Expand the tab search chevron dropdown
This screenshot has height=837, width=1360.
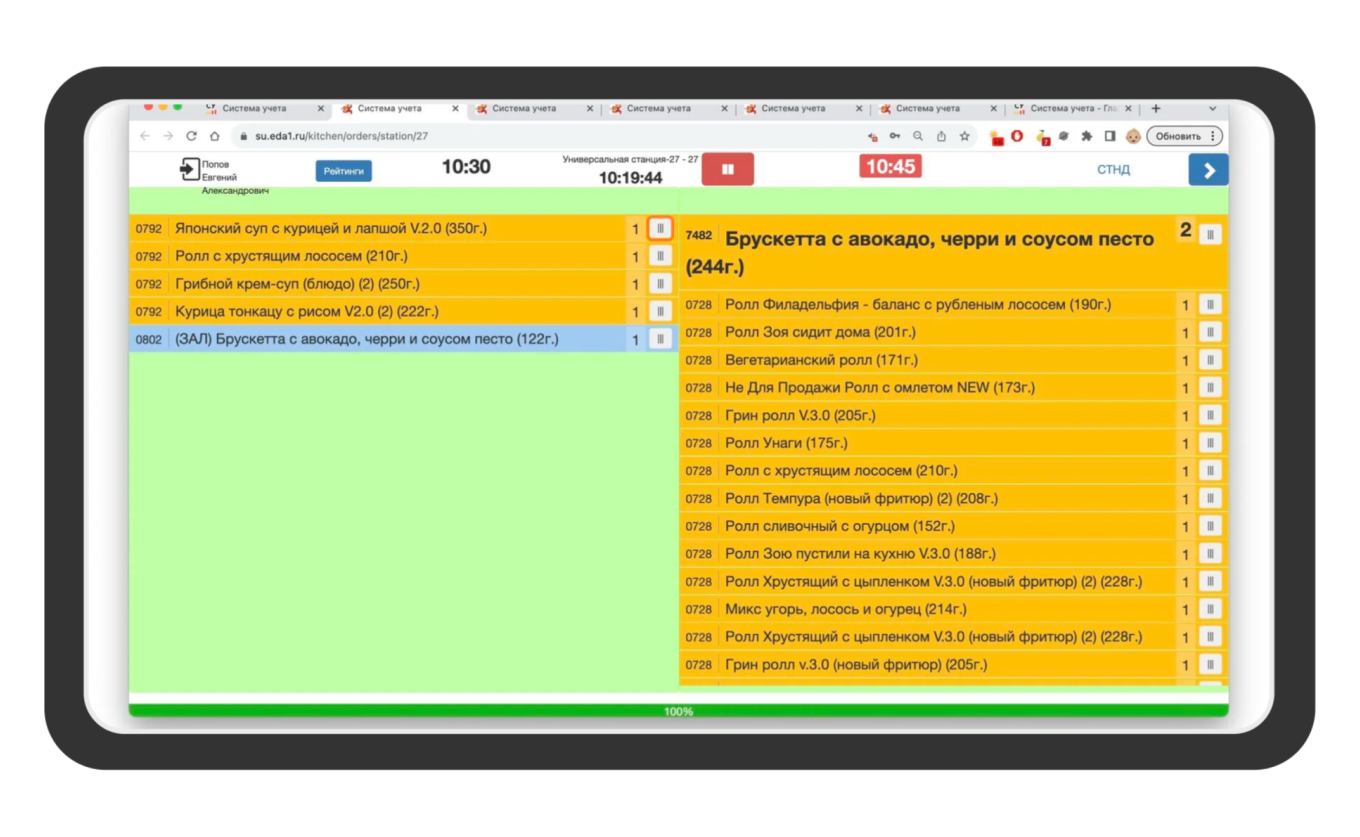1212,108
